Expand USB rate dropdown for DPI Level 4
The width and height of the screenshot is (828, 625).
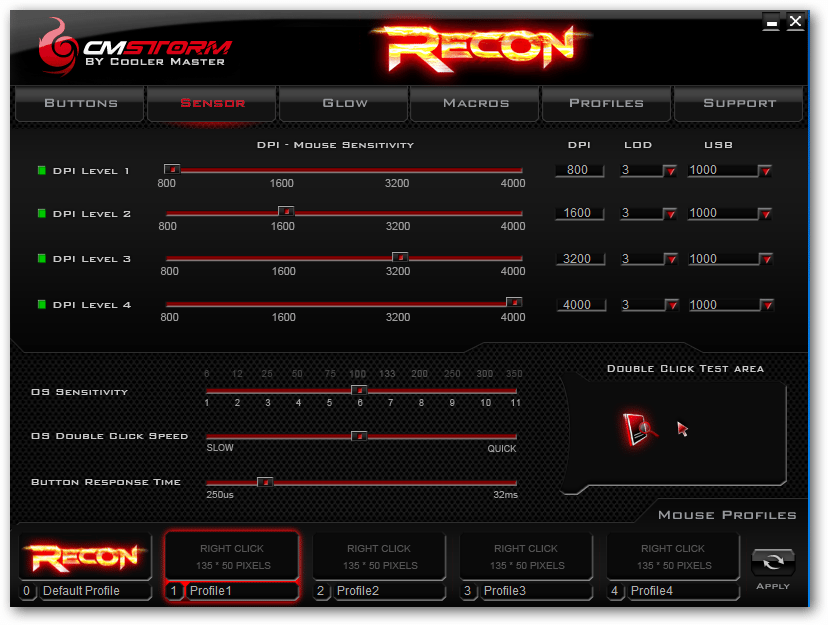pyautogui.click(x=764, y=305)
